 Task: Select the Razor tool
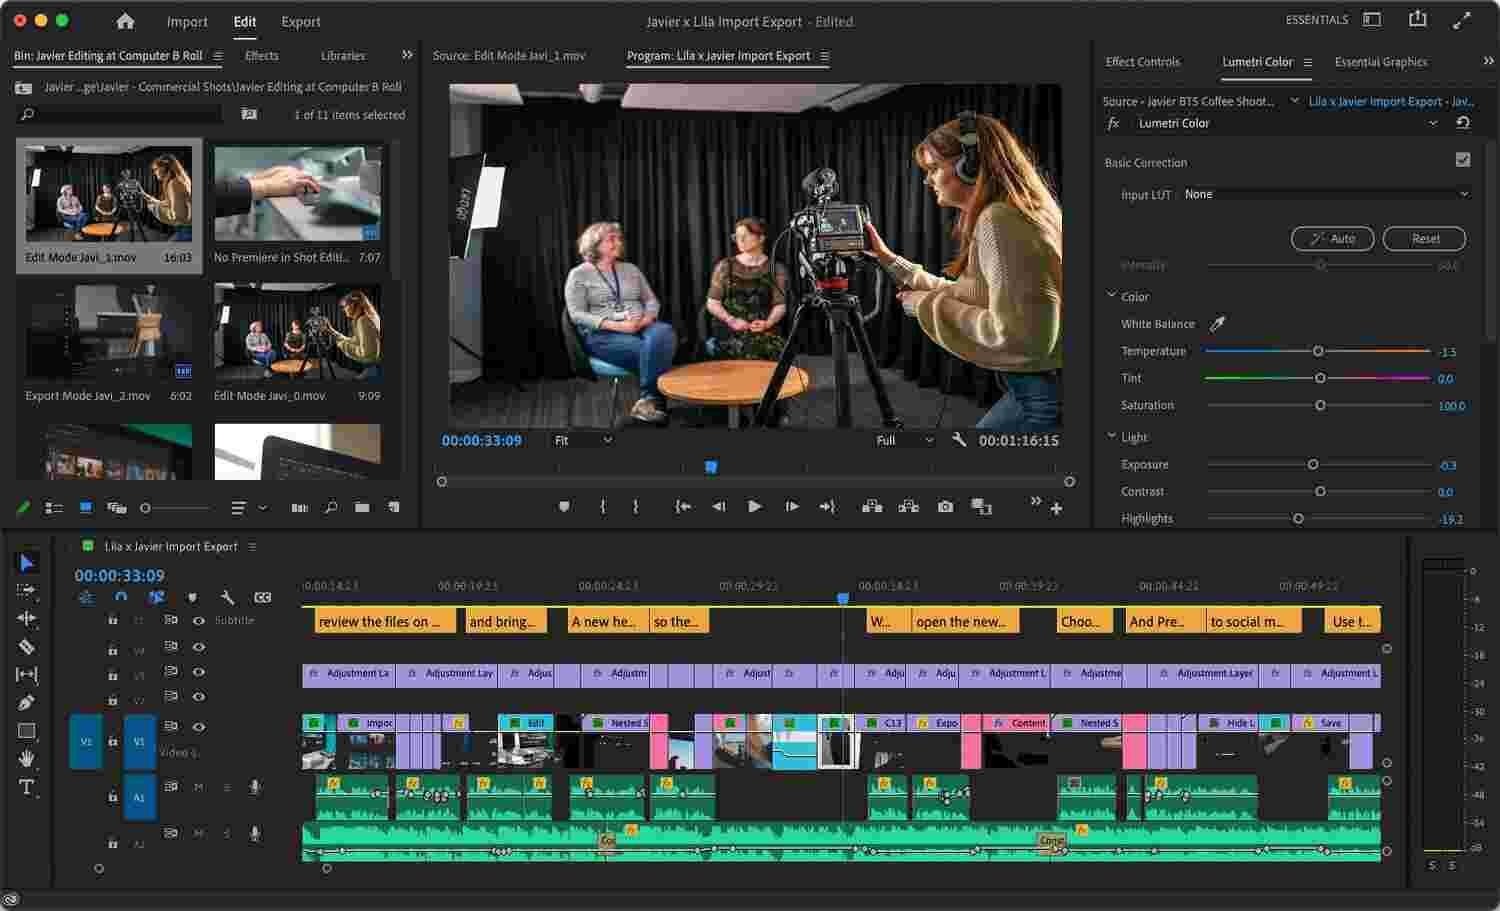coord(27,645)
